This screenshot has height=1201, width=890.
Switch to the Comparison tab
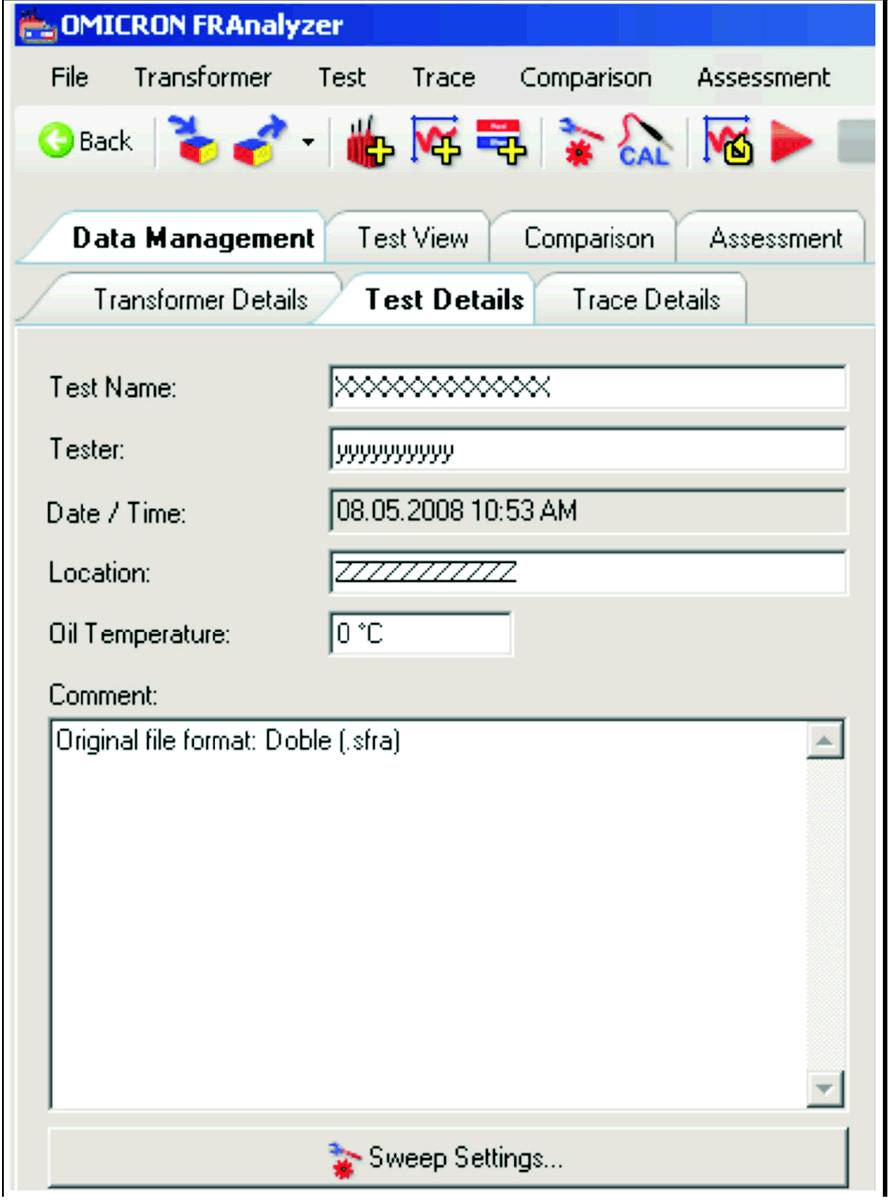tap(588, 238)
